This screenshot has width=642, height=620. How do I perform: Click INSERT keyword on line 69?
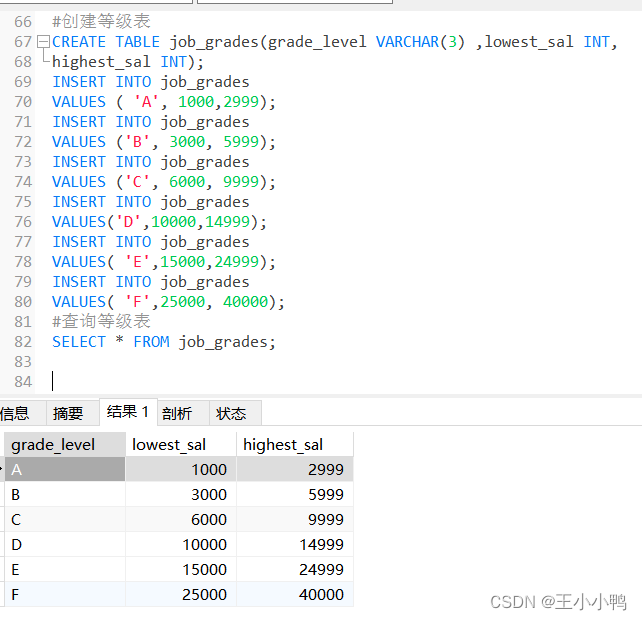pos(79,82)
